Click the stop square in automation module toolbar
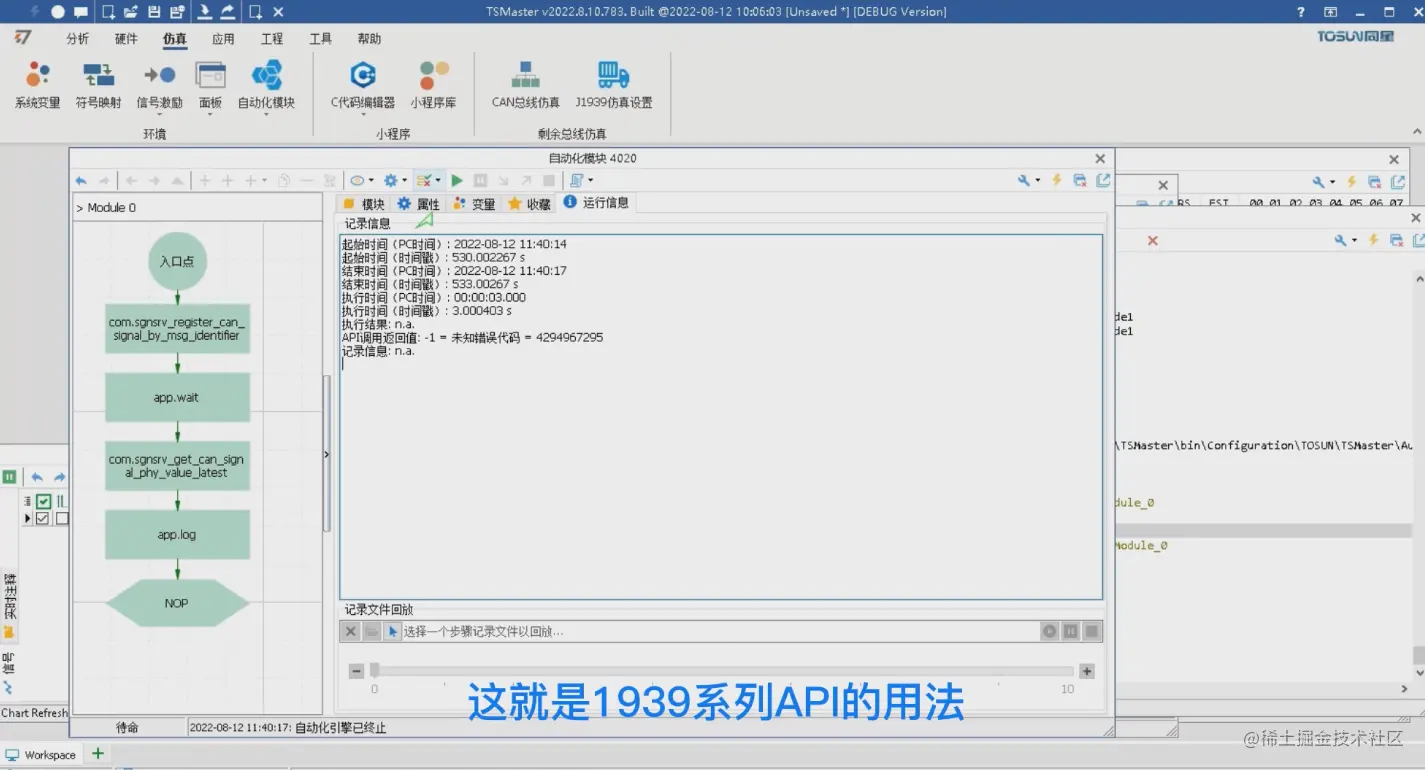 tap(549, 181)
